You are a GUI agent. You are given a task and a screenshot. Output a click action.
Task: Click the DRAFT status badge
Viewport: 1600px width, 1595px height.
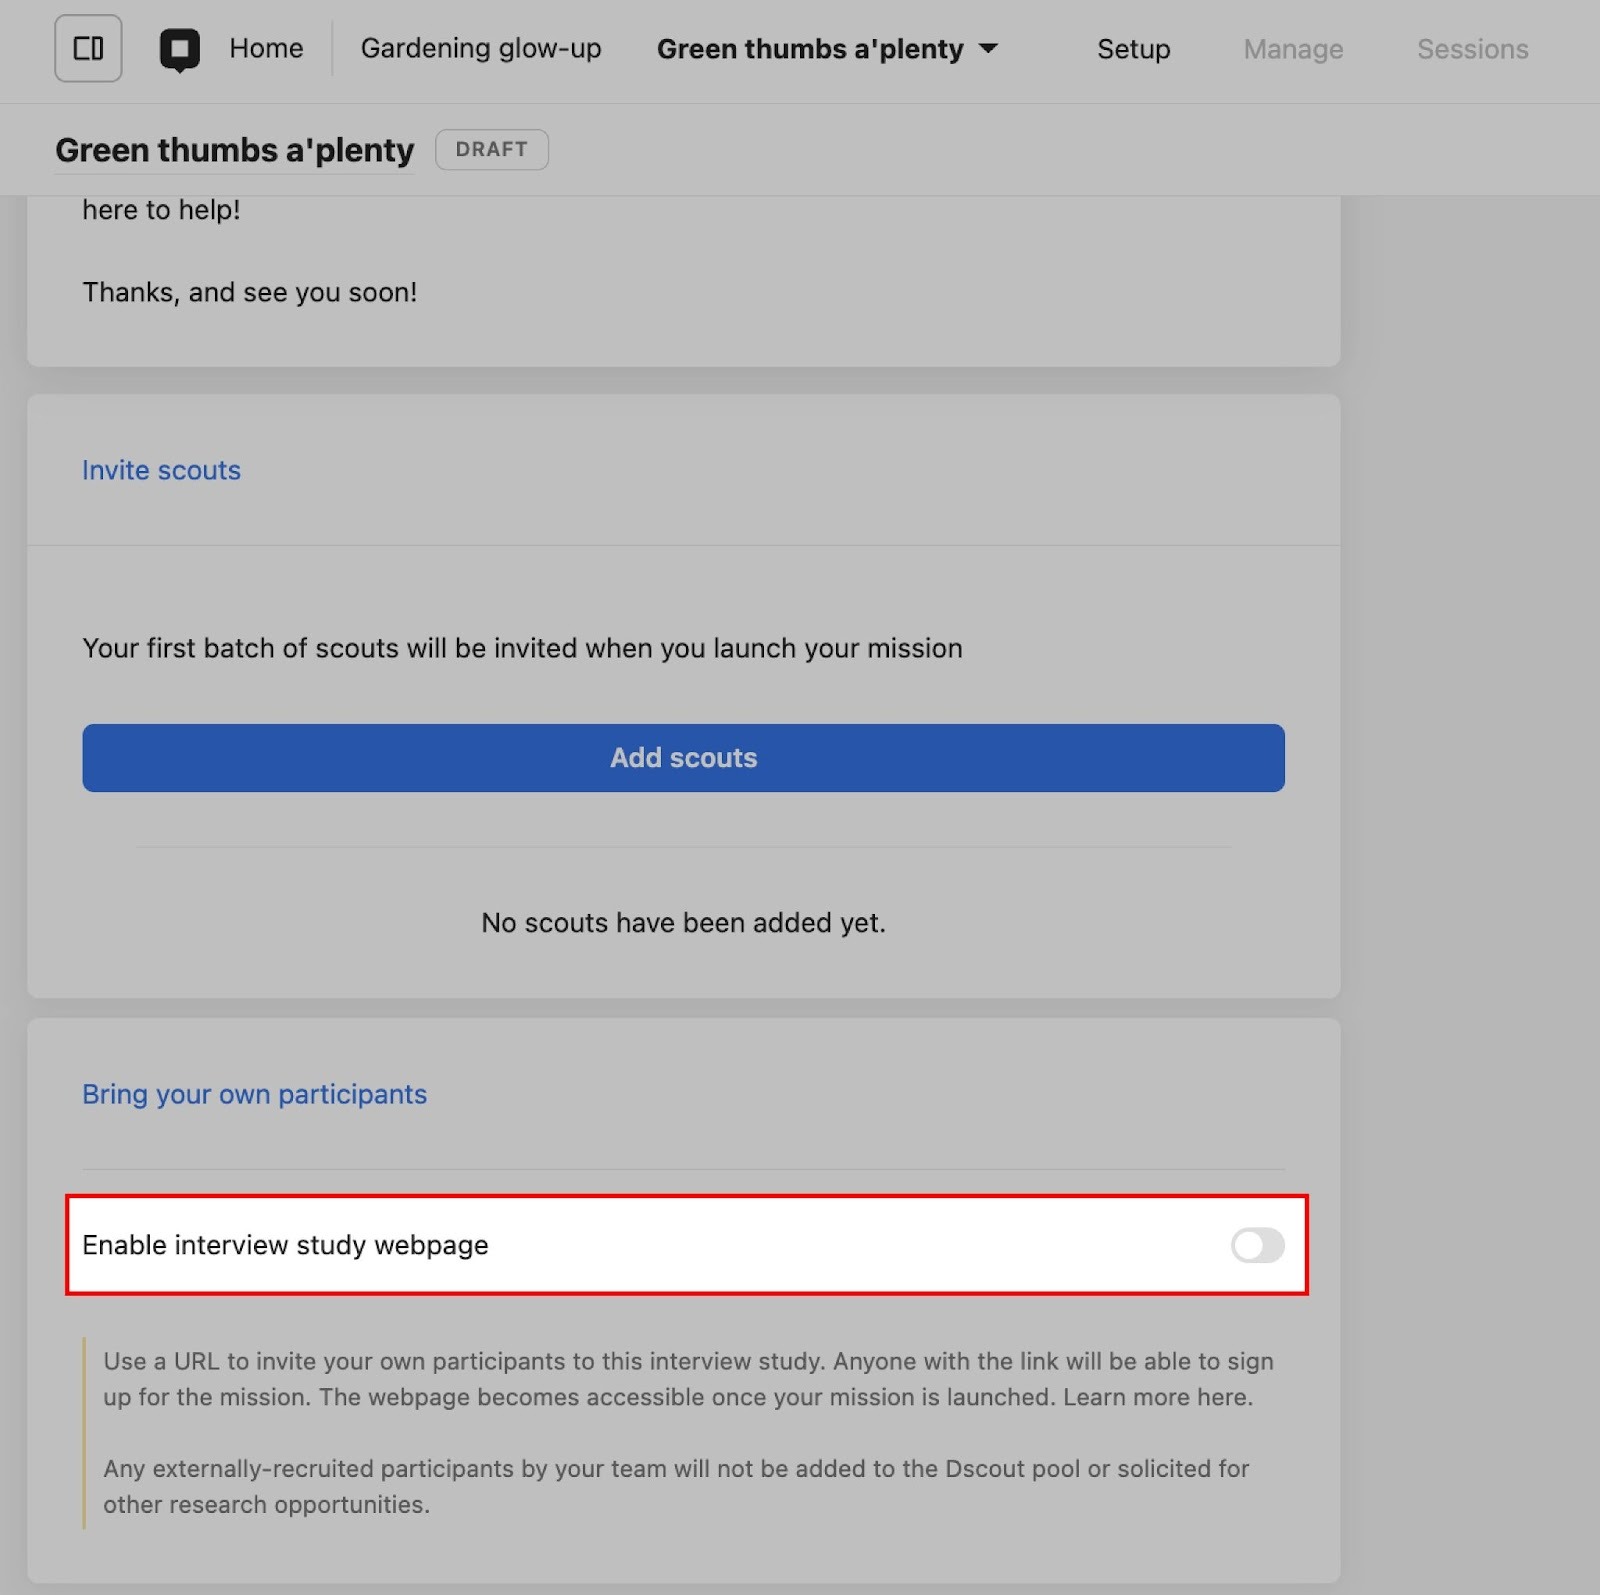(x=491, y=149)
